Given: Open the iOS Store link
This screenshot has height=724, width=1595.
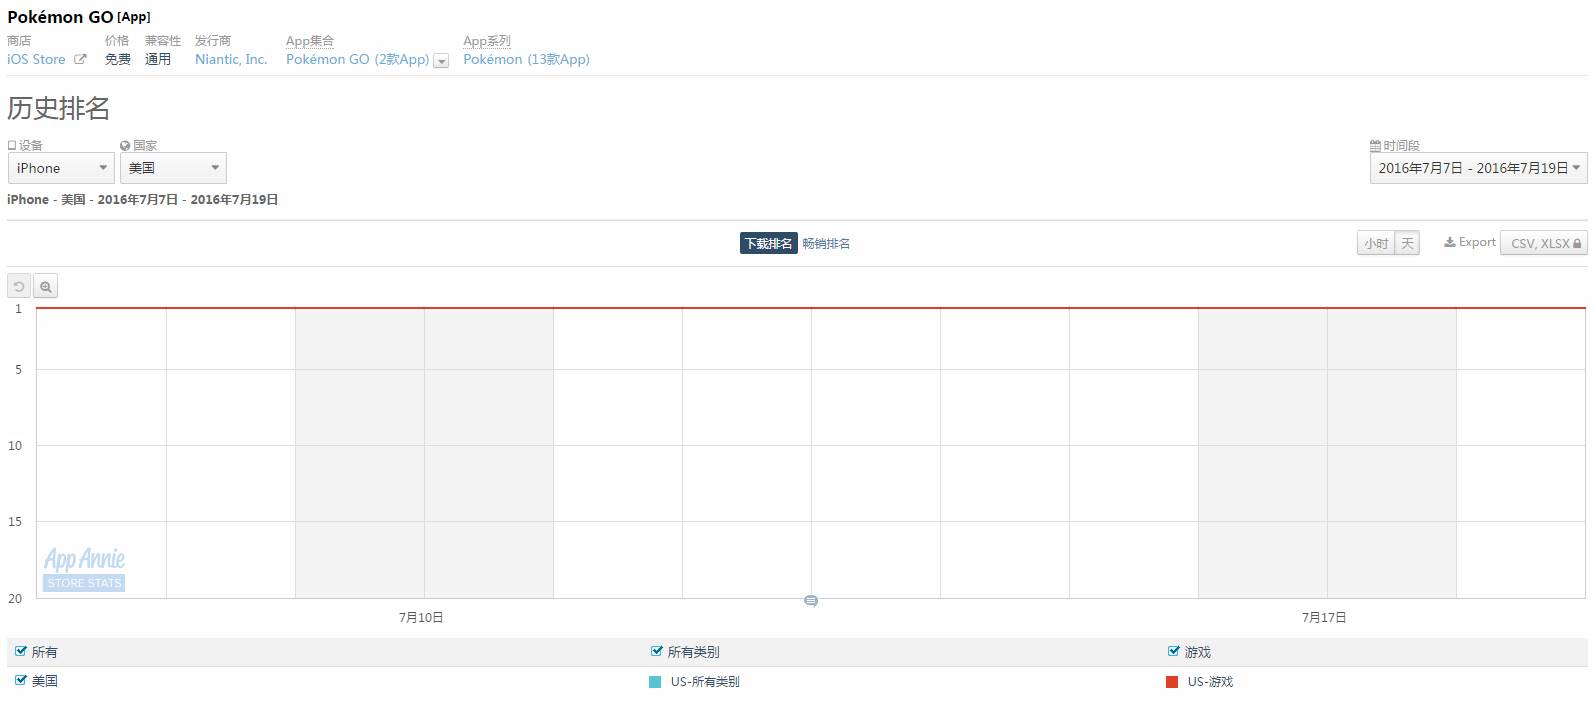Looking at the screenshot, I should coord(36,60).
